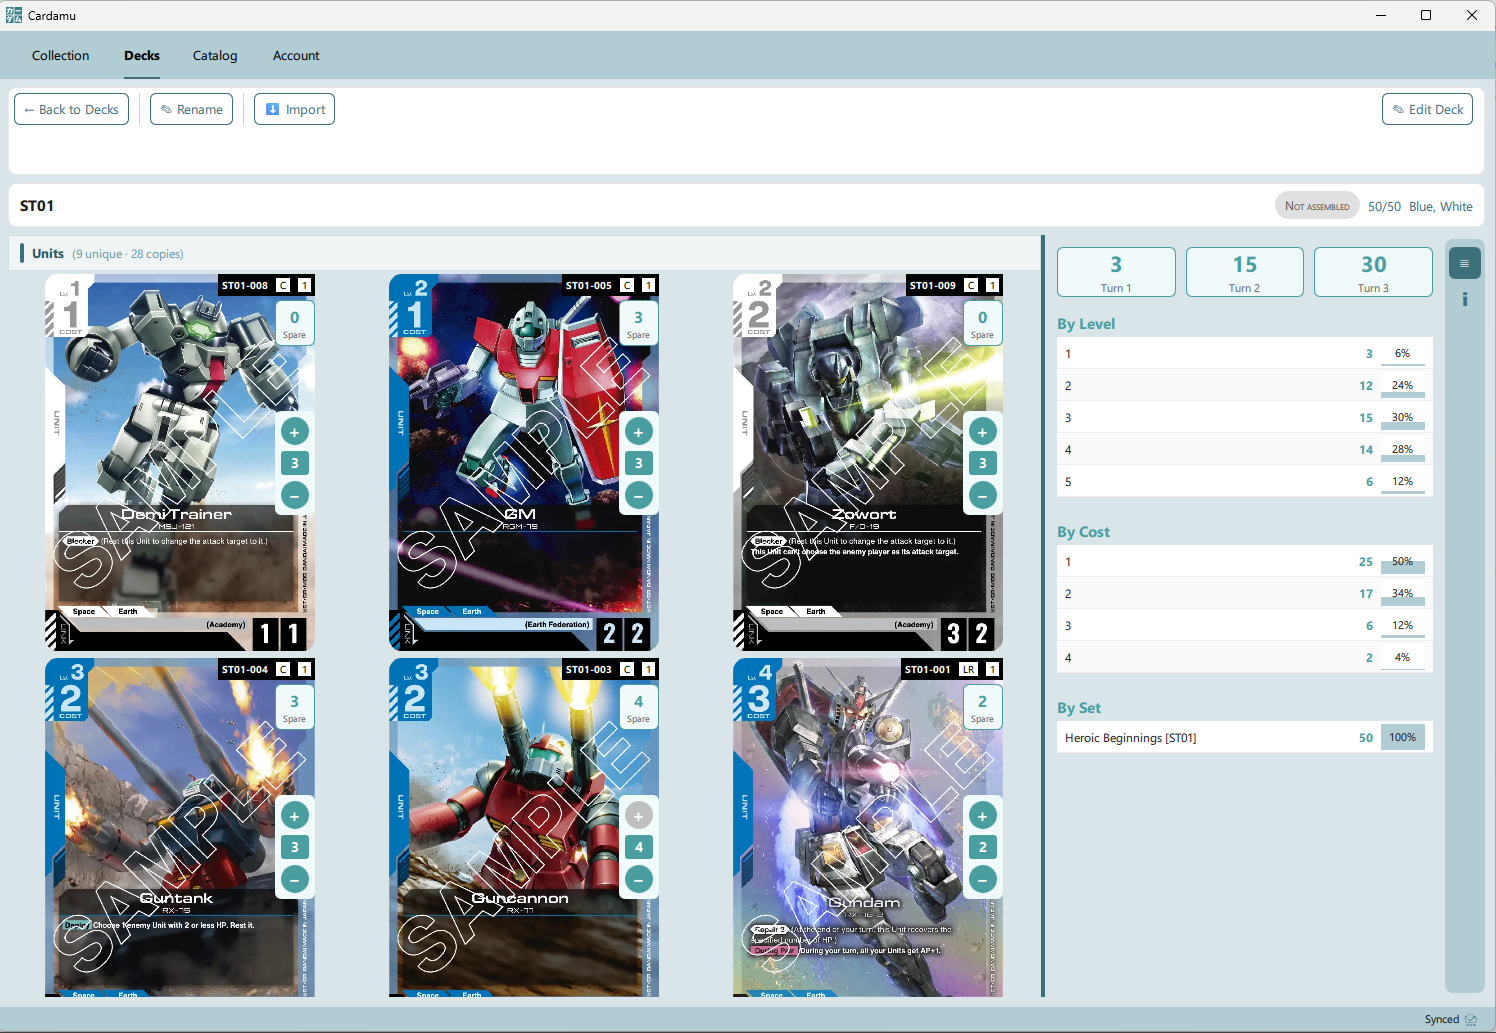
Task: Select the By Cost row 2 with 34%
Action: tap(1245, 593)
